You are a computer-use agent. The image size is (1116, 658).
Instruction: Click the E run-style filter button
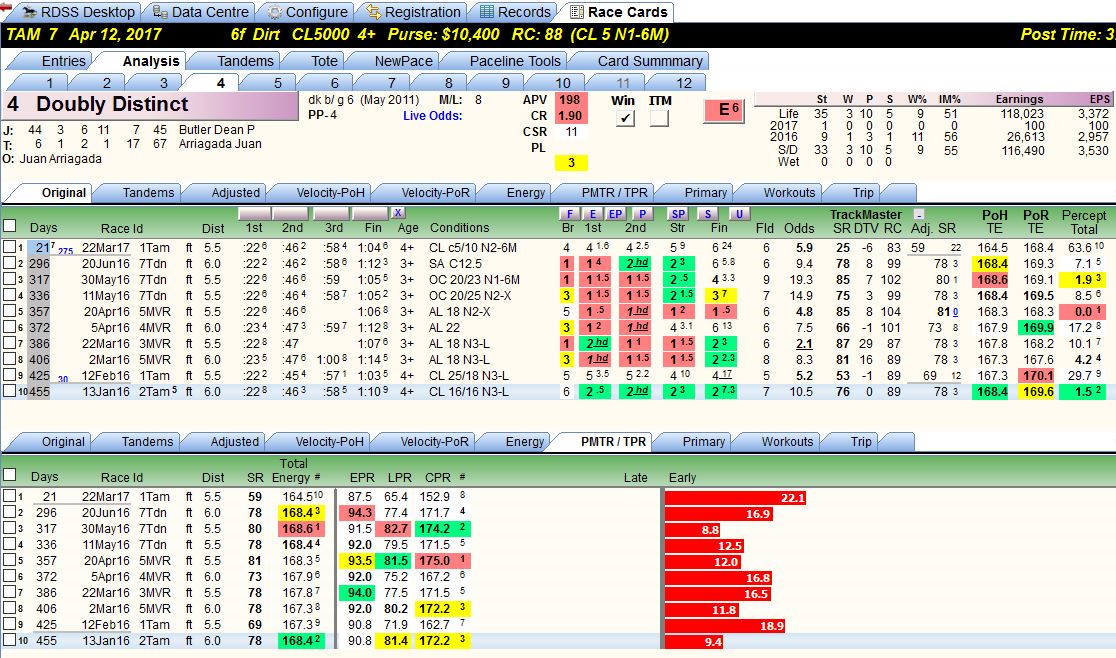(x=592, y=213)
